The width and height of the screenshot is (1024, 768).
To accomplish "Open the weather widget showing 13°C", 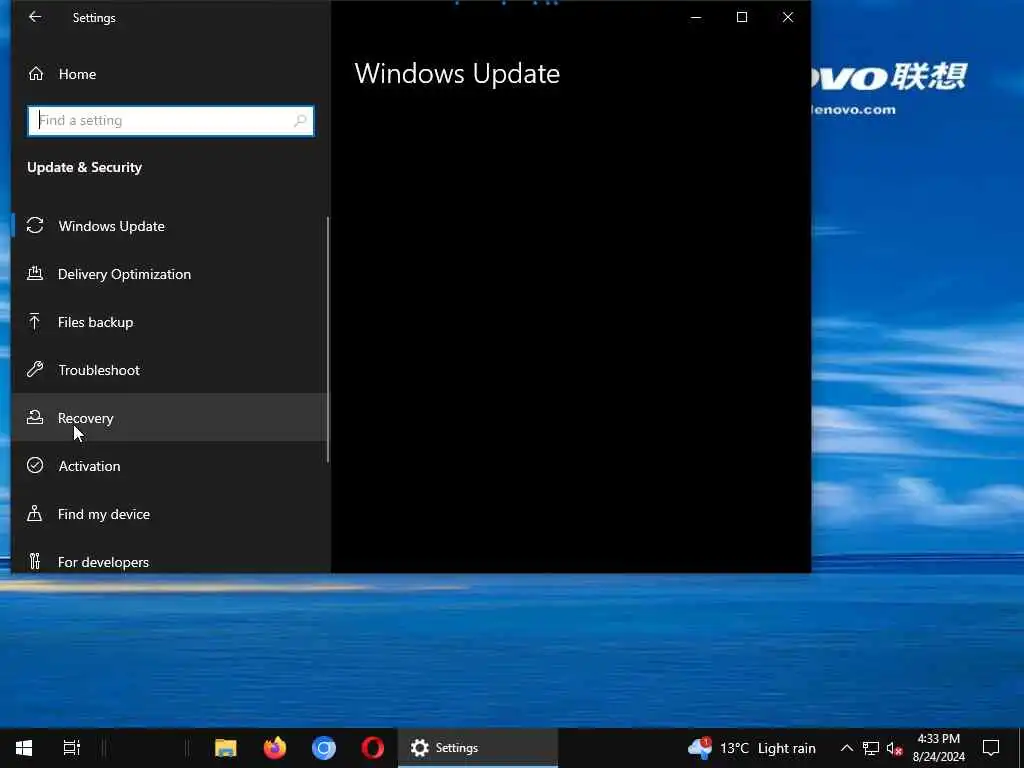I will [752, 748].
